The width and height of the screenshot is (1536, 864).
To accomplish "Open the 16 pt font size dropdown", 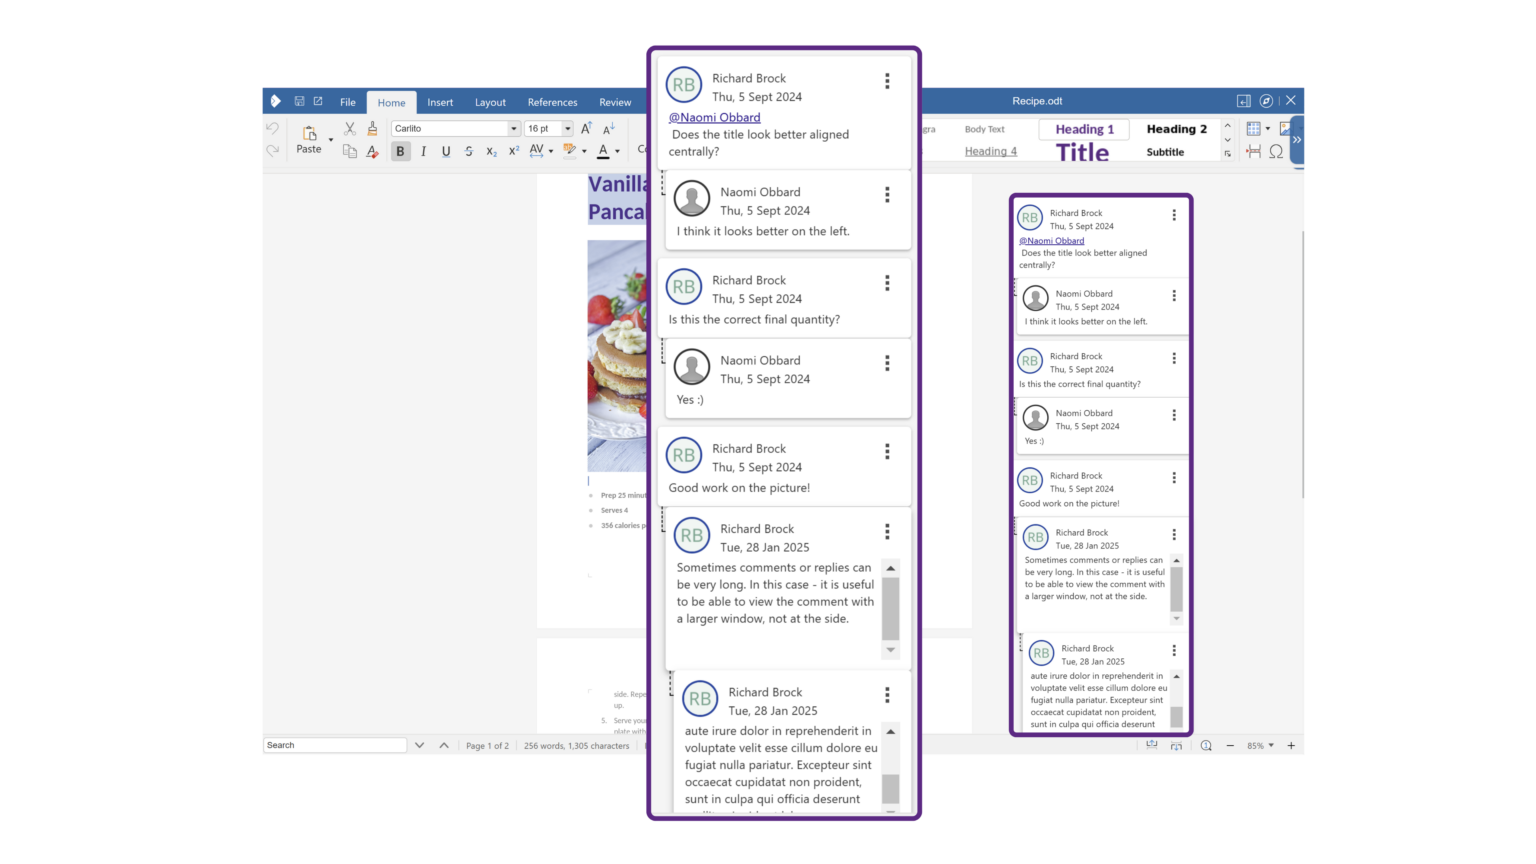I will pos(568,129).
